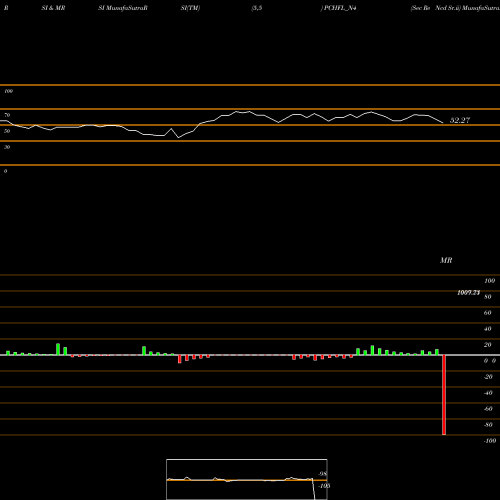The height and width of the screenshot is (500, 500).
Task: Click the MR axis label -40
Action: coord(488,393)
